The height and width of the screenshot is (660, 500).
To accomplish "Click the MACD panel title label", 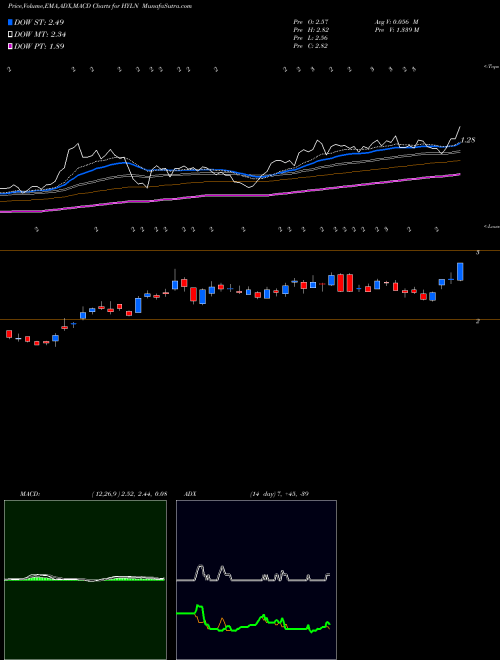I will coord(30,494).
